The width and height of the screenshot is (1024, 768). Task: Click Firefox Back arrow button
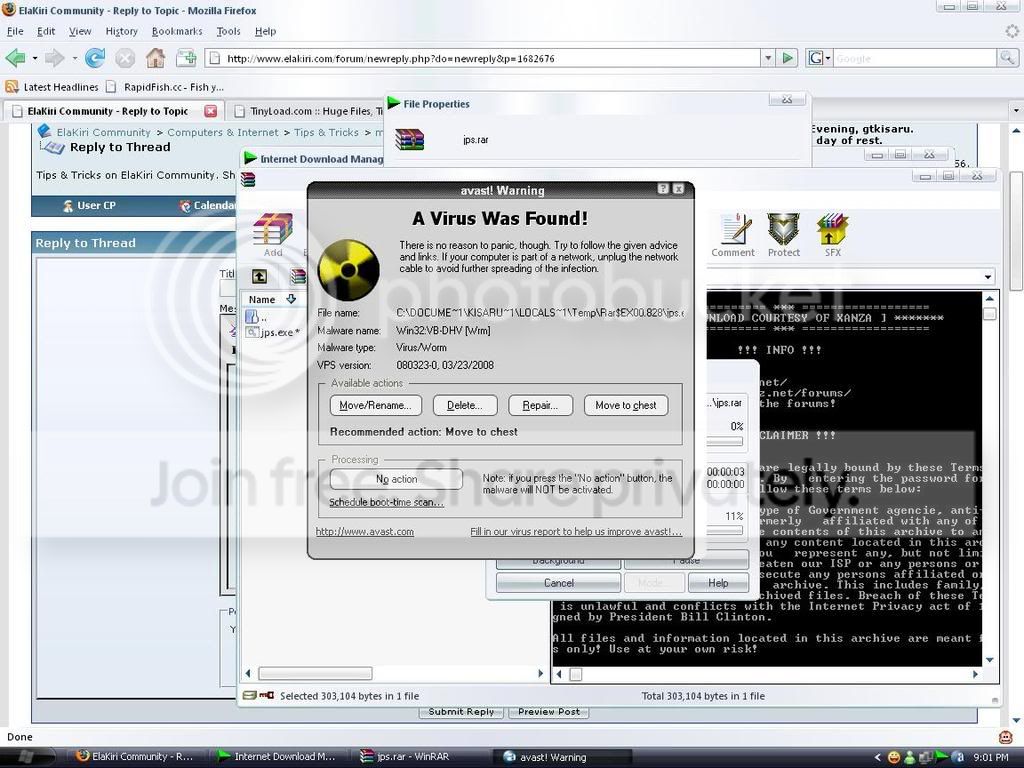pyautogui.click(x=15, y=58)
